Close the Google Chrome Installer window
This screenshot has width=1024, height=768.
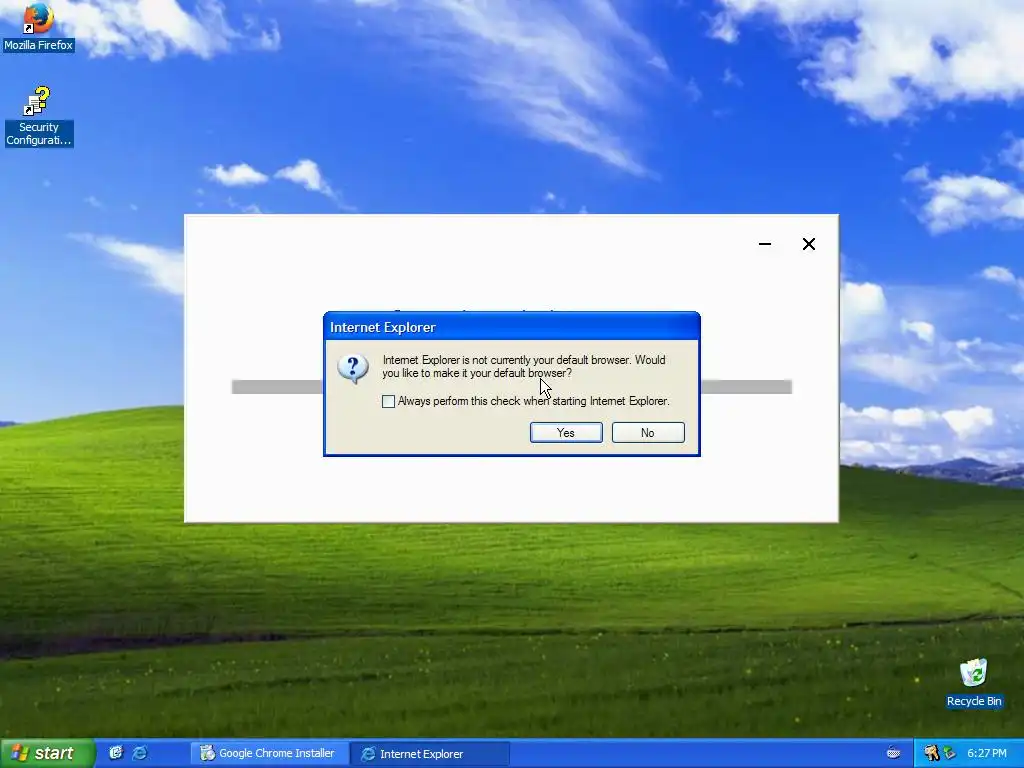pos(808,244)
